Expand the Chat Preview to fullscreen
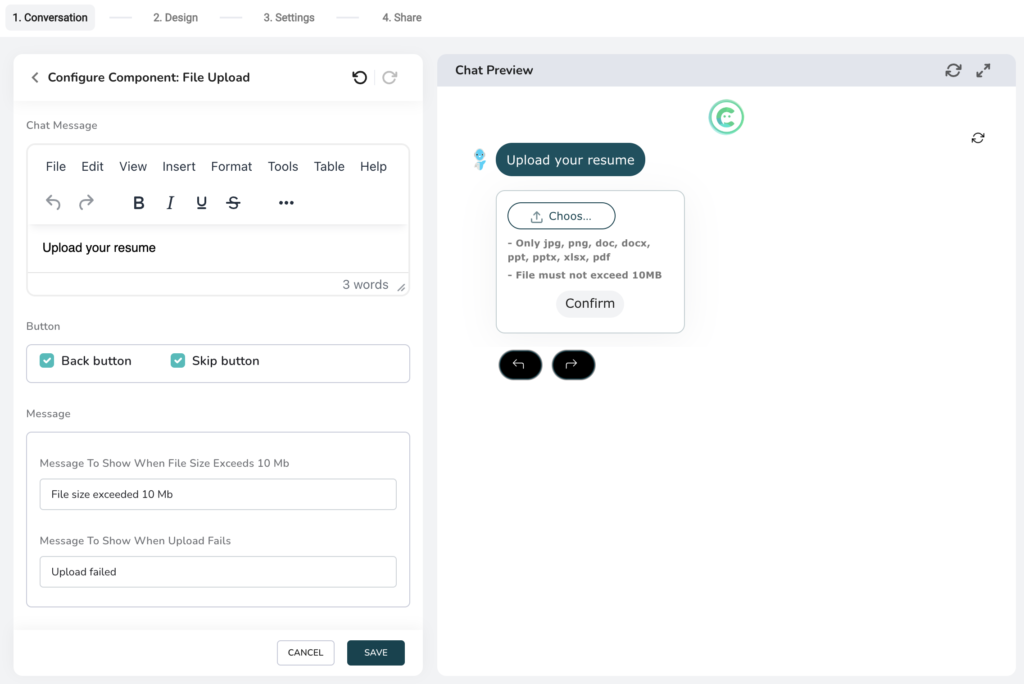The height and width of the screenshot is (684, 1024). click(x=983, y=70)
